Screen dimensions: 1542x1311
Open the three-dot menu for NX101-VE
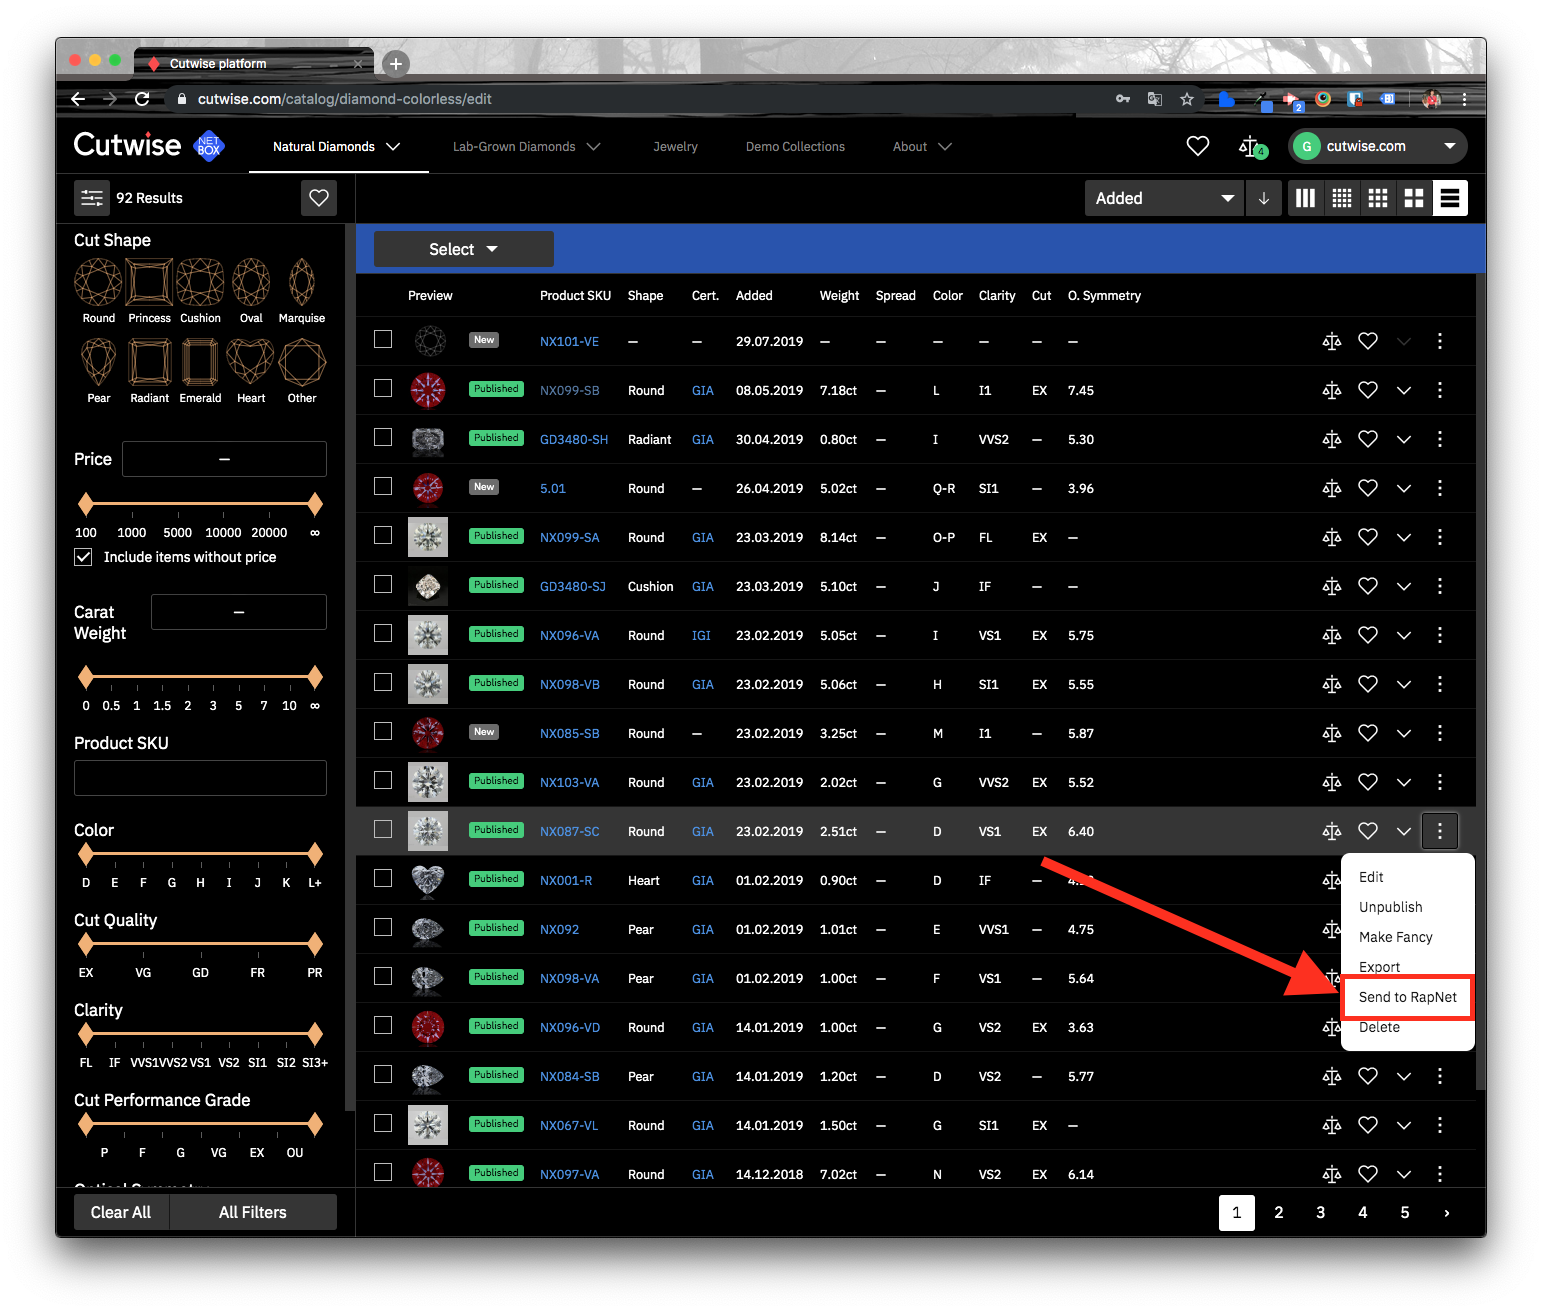[x=1440, y=341]
